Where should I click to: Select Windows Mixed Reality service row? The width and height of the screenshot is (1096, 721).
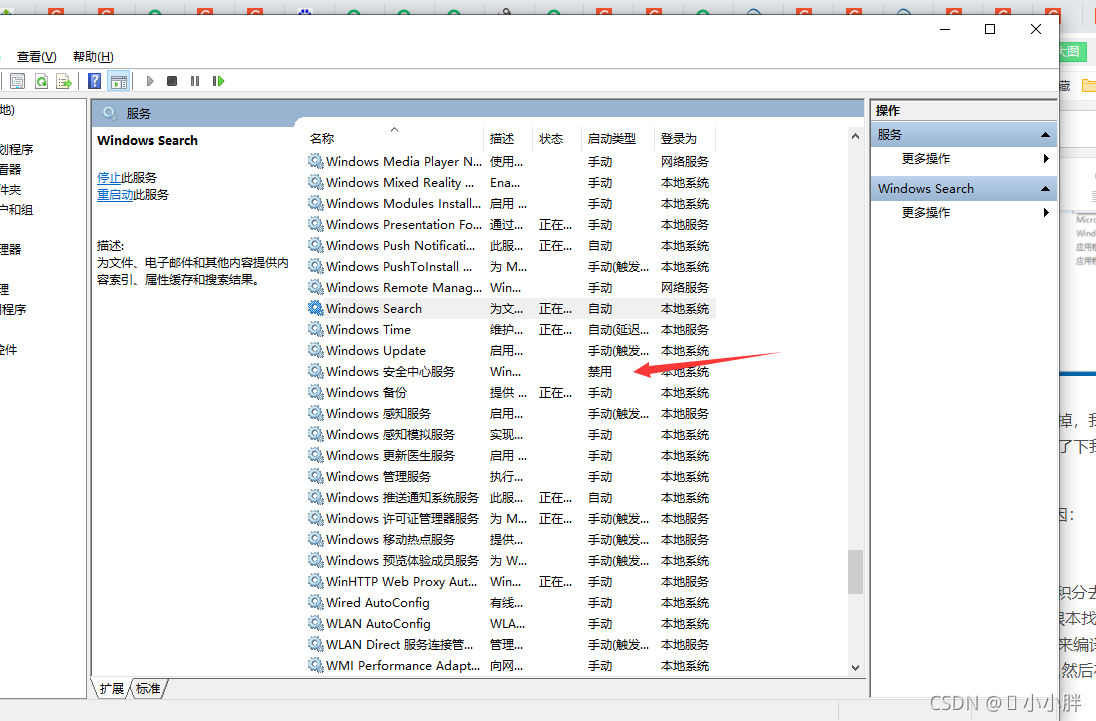pos(511,182)
